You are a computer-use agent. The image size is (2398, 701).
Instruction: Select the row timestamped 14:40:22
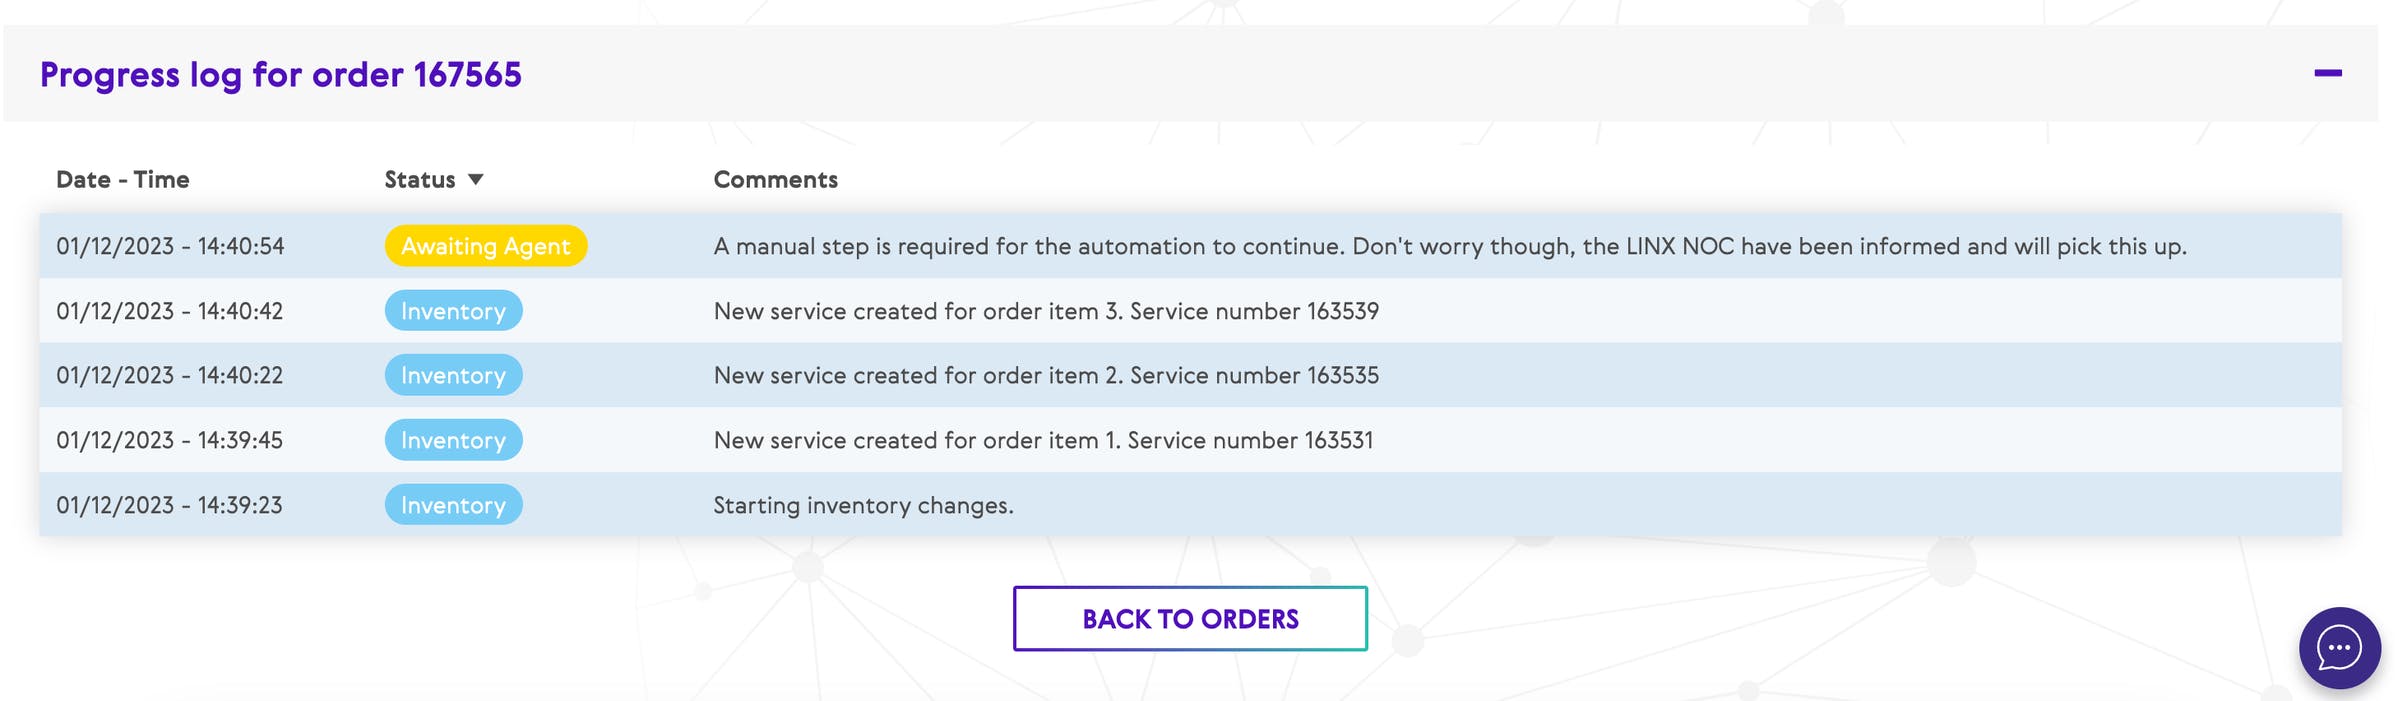pos(170,375)
